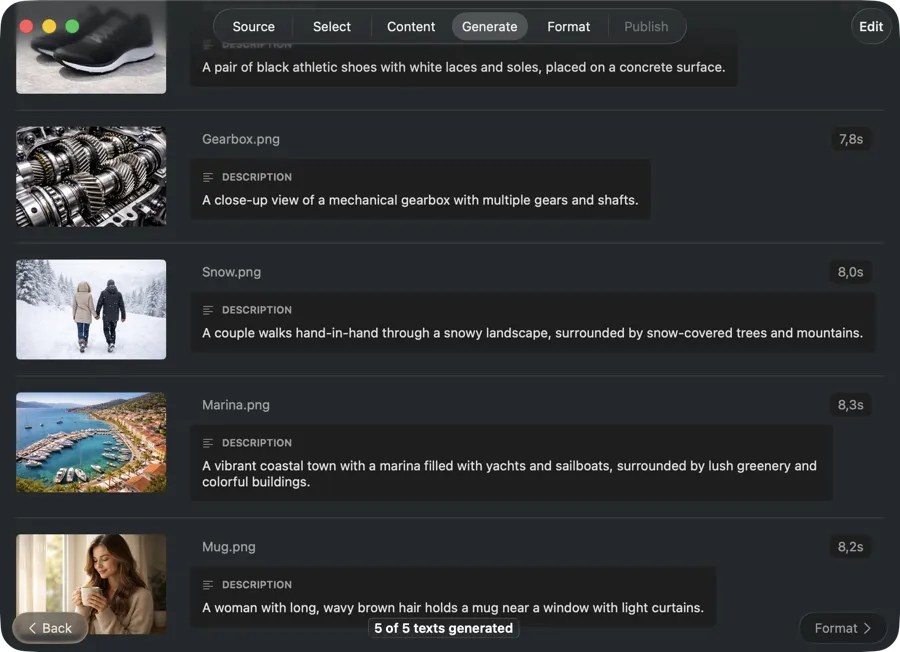The height and width of the screenshot is (652, 900).
Task: Click the description icon on the shoes entry
Action: 207,44
